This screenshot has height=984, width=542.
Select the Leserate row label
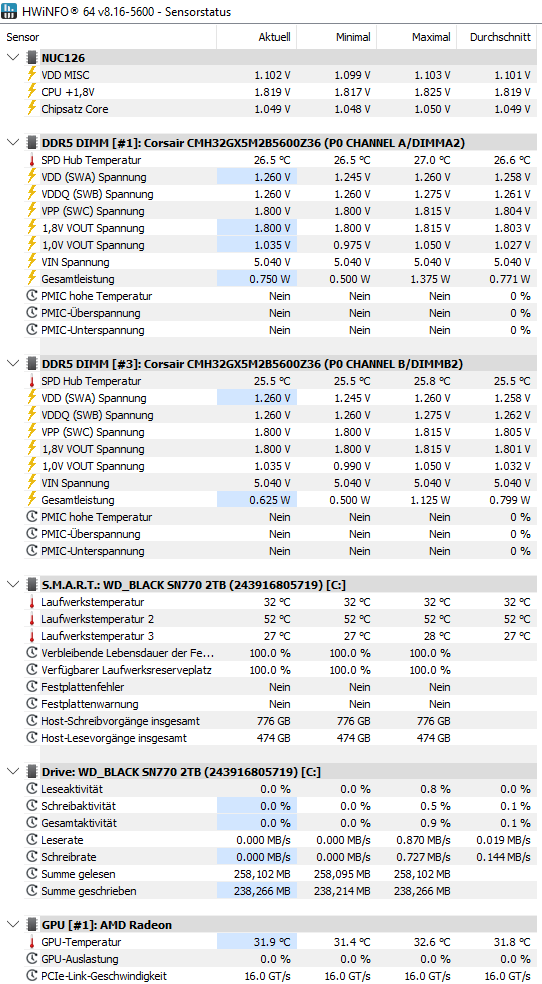62,840
